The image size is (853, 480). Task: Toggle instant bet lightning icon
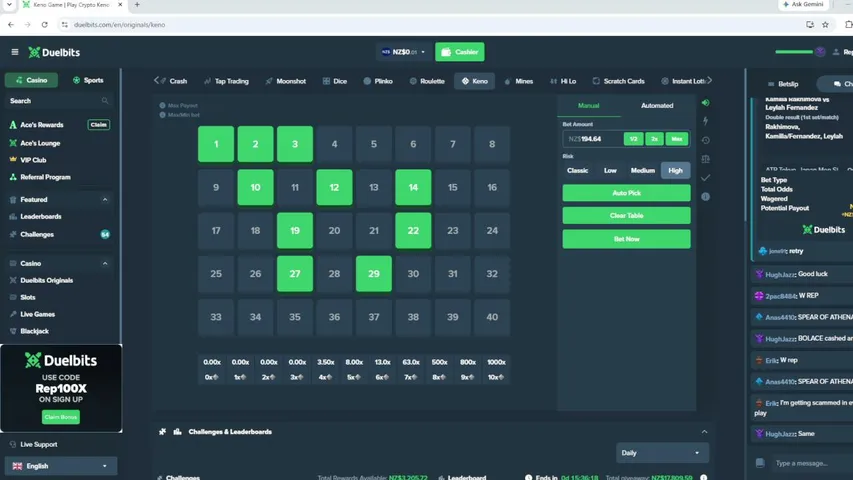click(x=706, y=121)
